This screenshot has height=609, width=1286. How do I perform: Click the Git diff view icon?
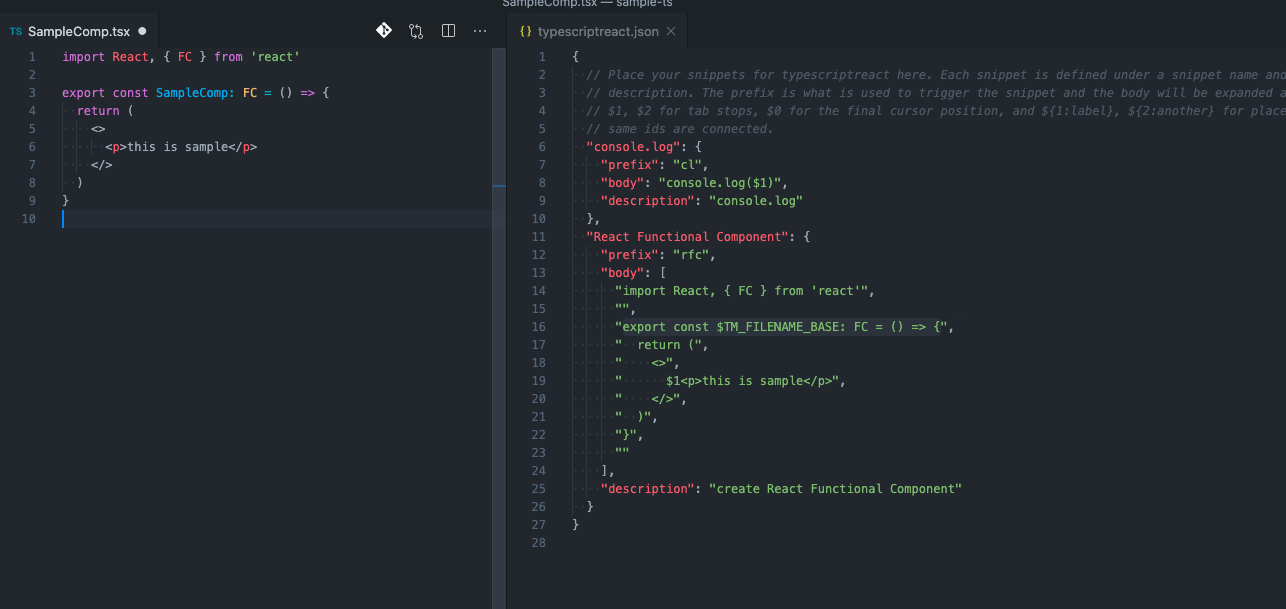point(384,30)
